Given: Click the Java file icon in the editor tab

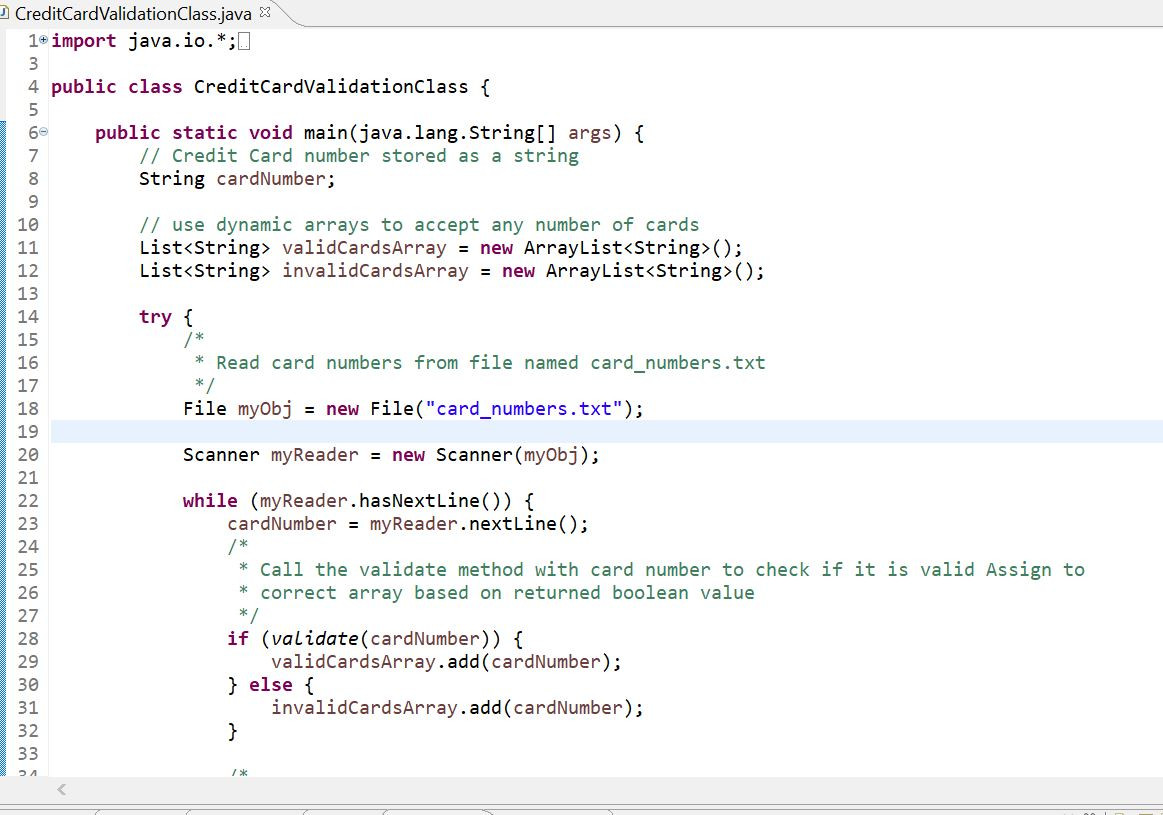Looking at the screenshot, I should tap(6, 13).
